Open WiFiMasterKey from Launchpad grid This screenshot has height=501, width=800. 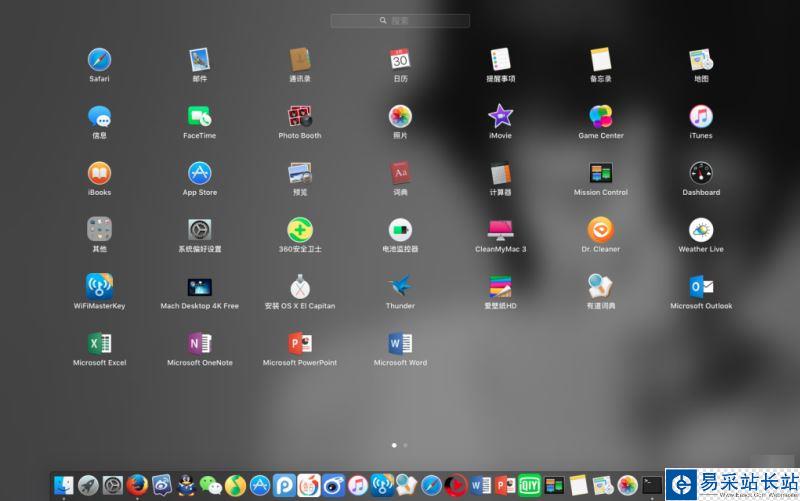[x=99, y=287]
